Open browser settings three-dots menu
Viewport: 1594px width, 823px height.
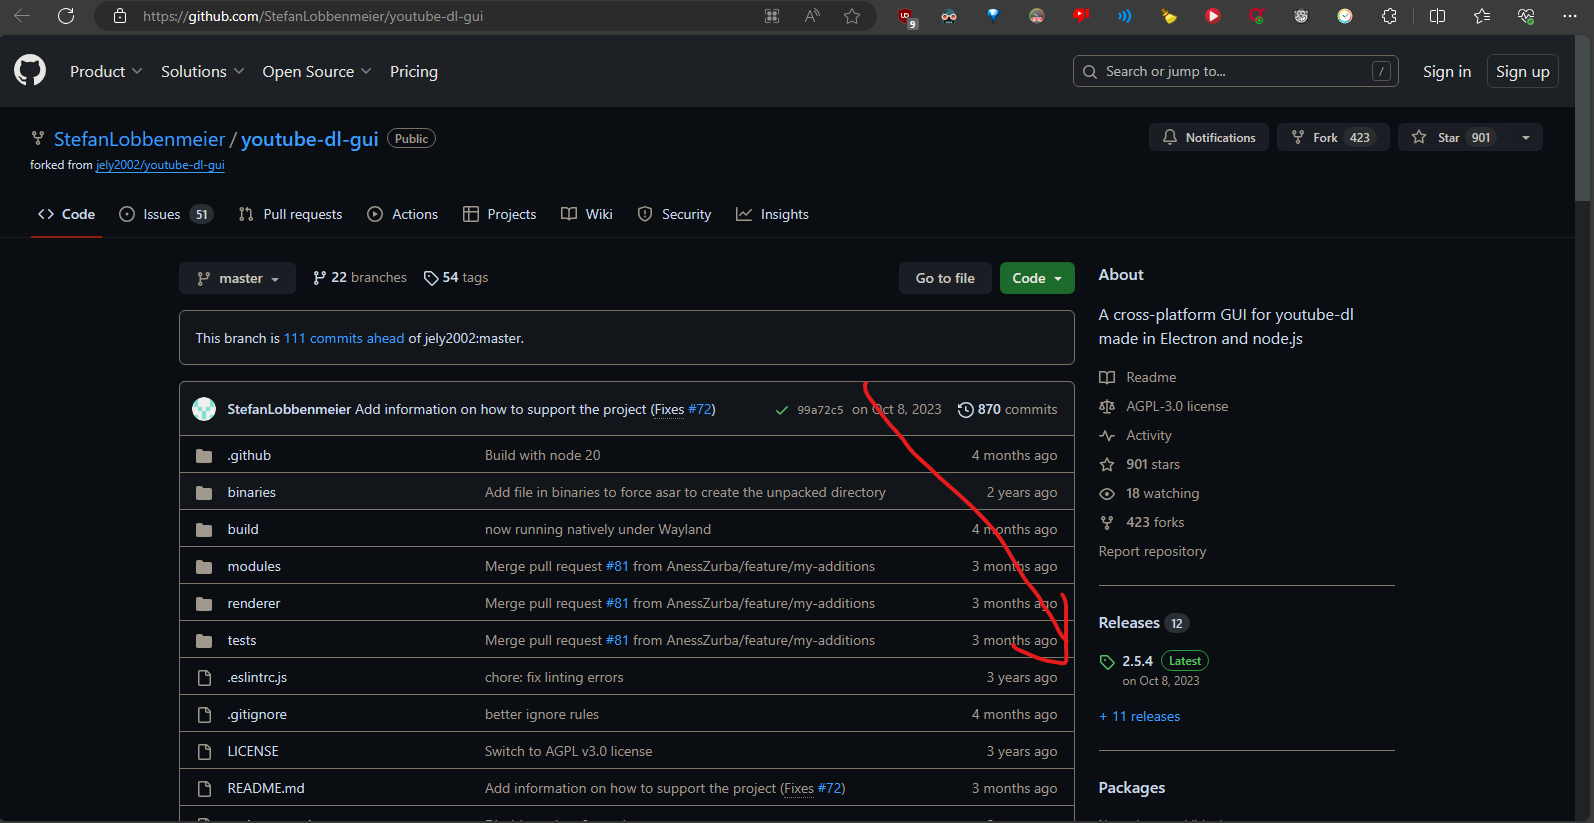point(1569,16)
